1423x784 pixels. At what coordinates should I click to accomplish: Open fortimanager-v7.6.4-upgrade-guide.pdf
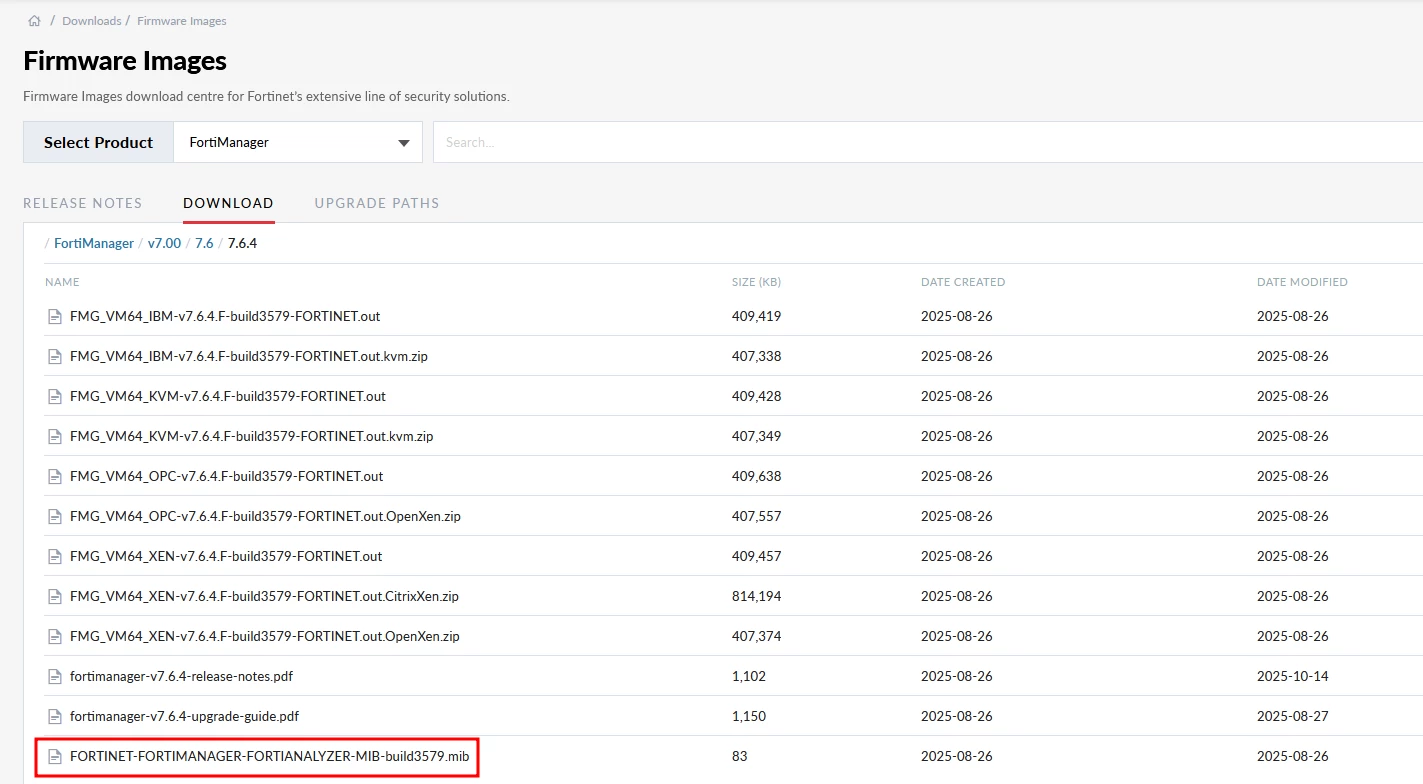[184, 716]
